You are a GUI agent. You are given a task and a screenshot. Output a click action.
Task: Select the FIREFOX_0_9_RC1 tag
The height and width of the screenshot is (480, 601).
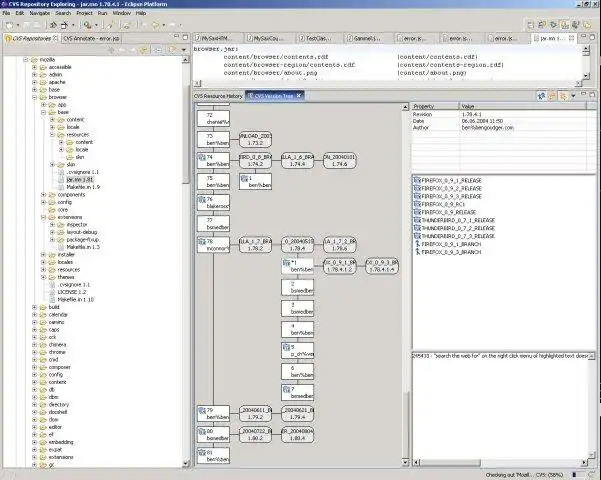tap(443, 204)
